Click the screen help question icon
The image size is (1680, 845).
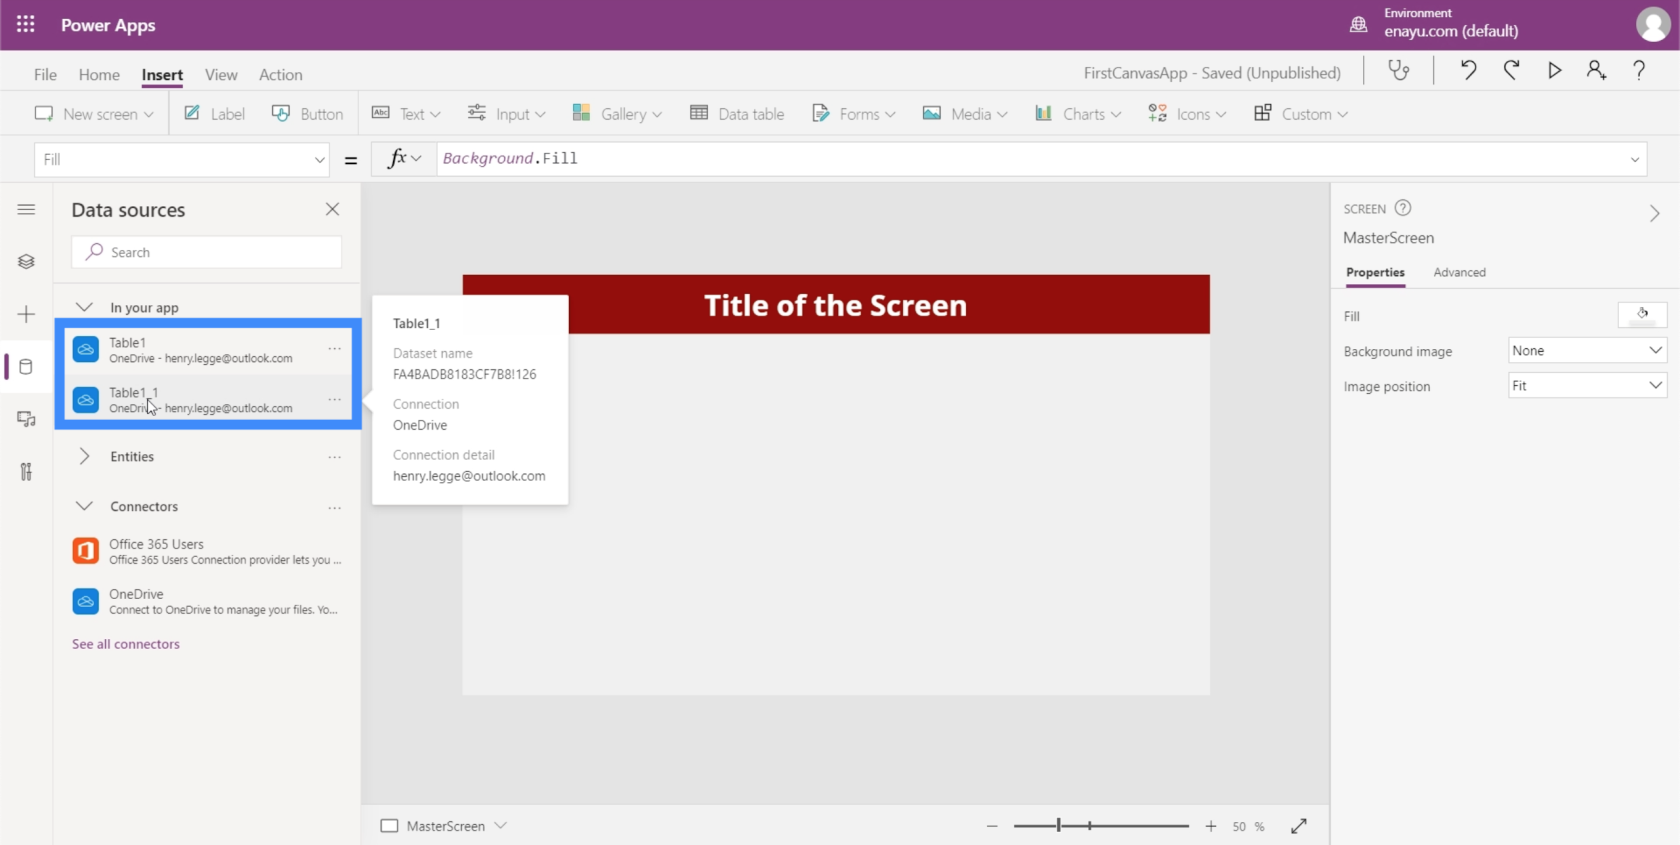coord(1403,208)
